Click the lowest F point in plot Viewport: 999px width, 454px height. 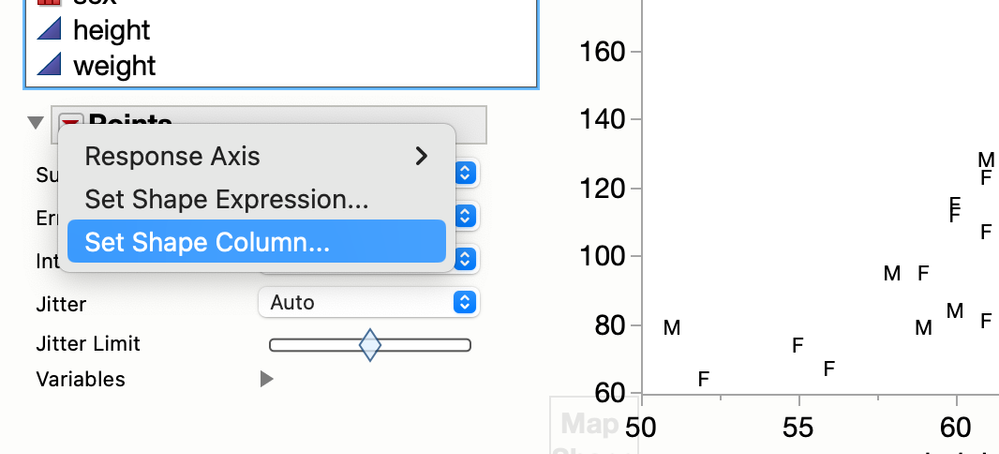tap(703, 380)
